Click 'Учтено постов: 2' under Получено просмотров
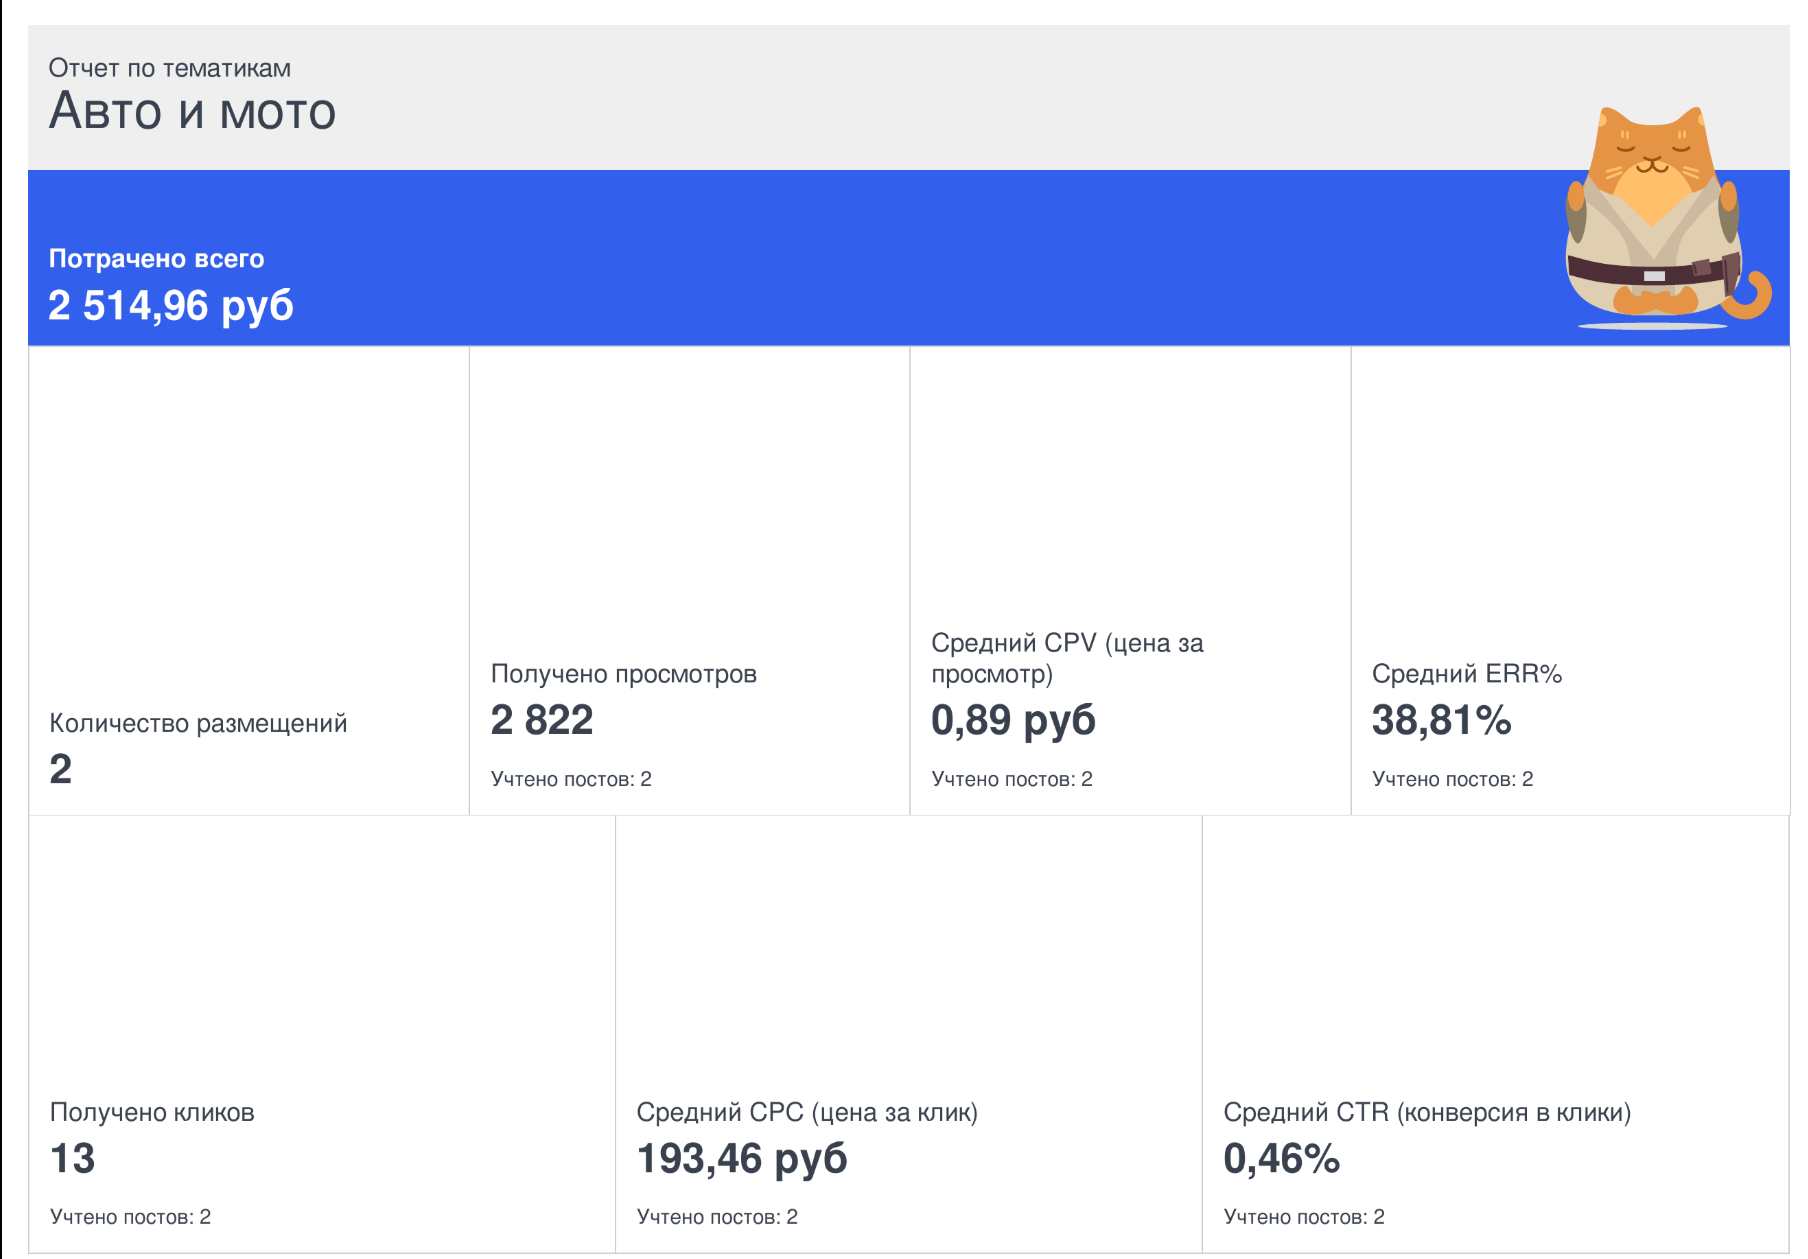Image resolution: width=1808 pixels, height=1259 pixels. click(x=571, y=779)
